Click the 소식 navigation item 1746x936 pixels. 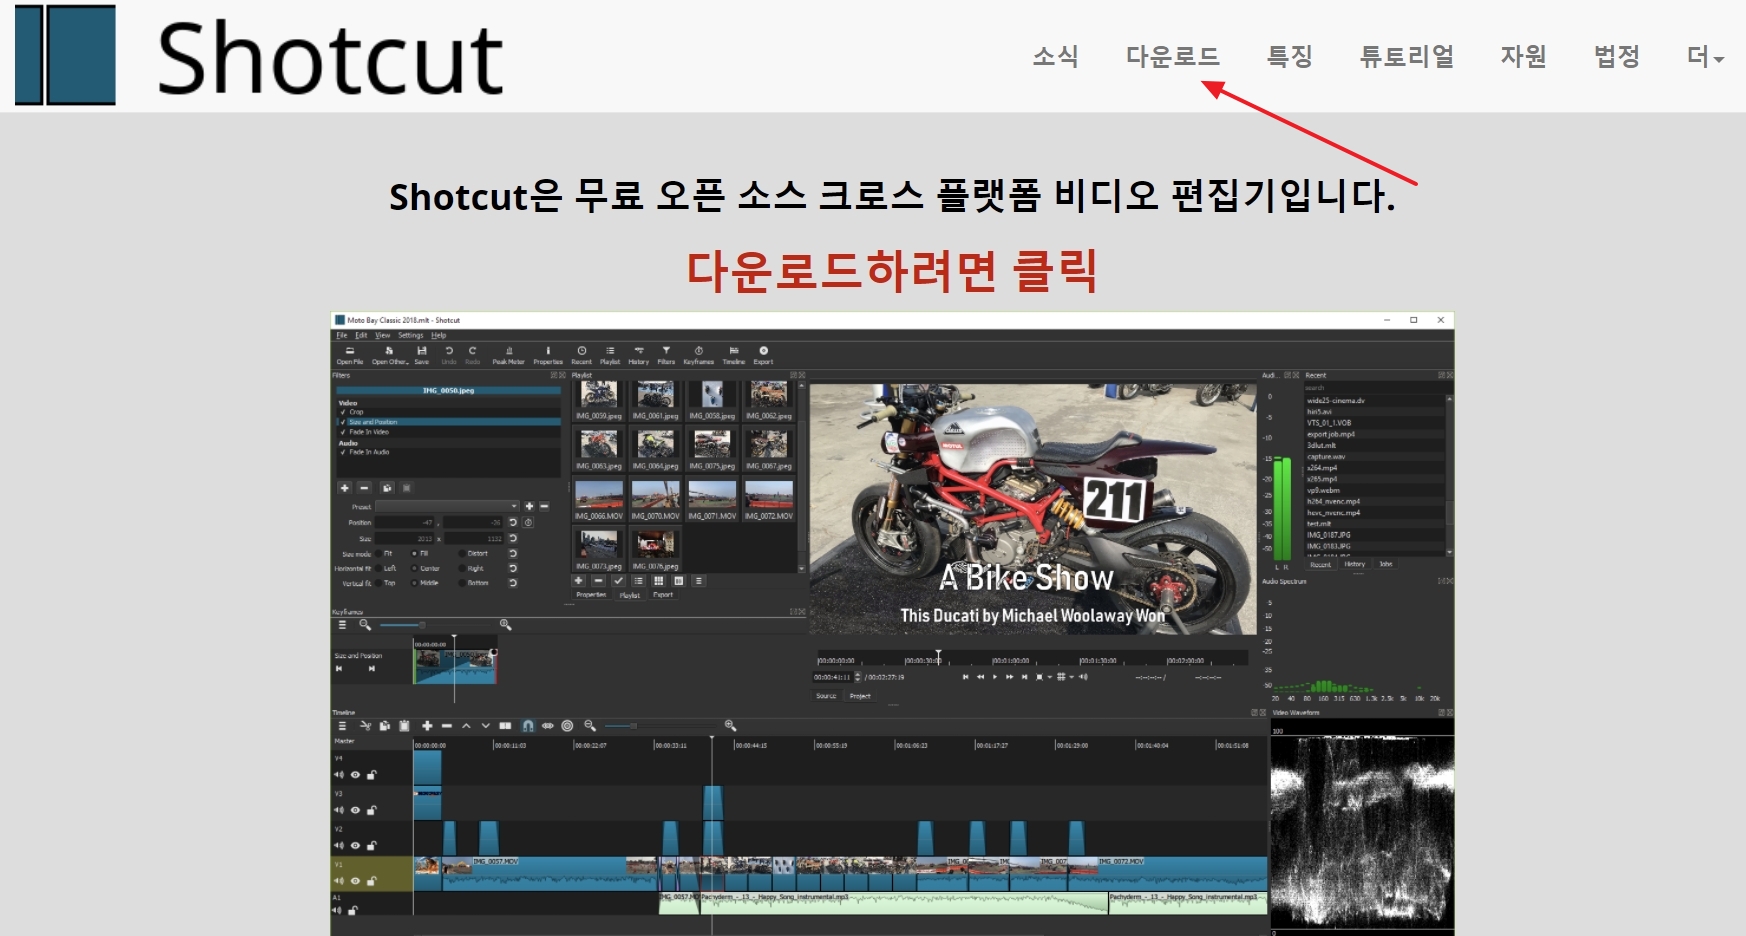point(1056,57)
